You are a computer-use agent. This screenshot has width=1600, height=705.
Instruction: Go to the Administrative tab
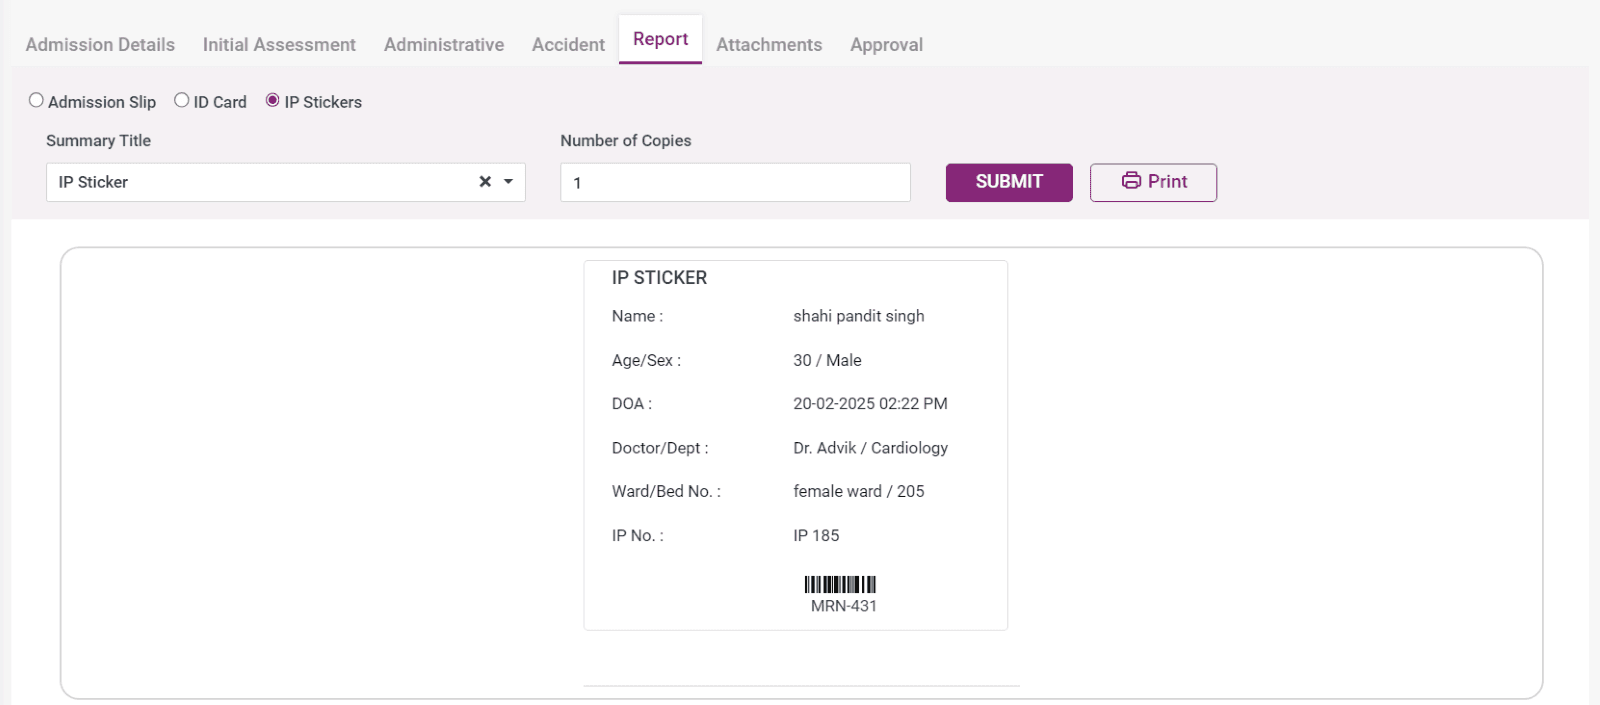[444, 45]
